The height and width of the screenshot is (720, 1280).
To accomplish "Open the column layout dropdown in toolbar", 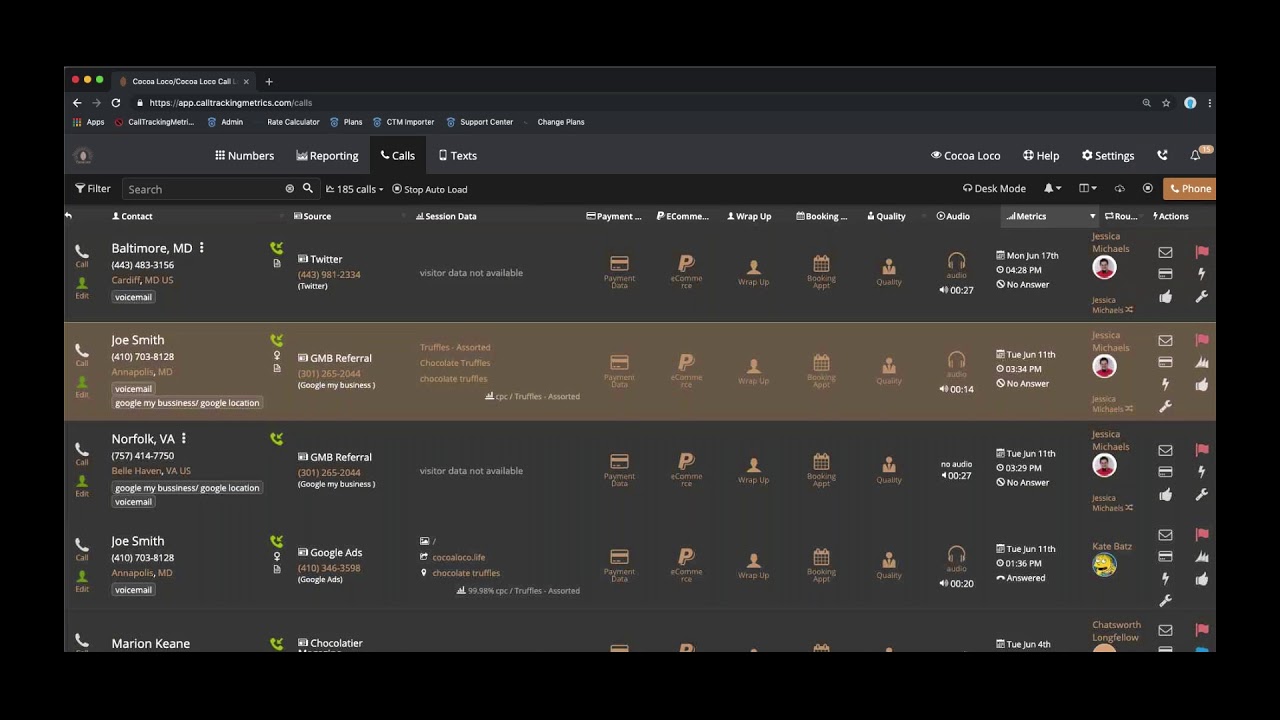I will 1088,188.
